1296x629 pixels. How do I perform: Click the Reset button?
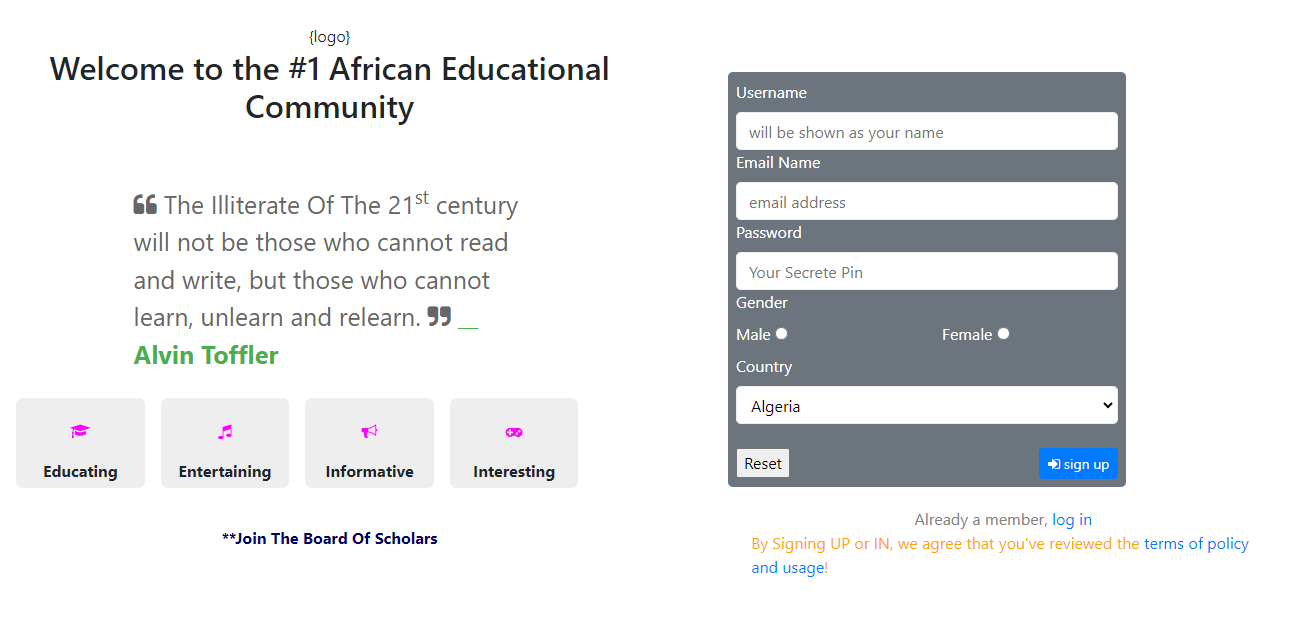click(763, 463)
